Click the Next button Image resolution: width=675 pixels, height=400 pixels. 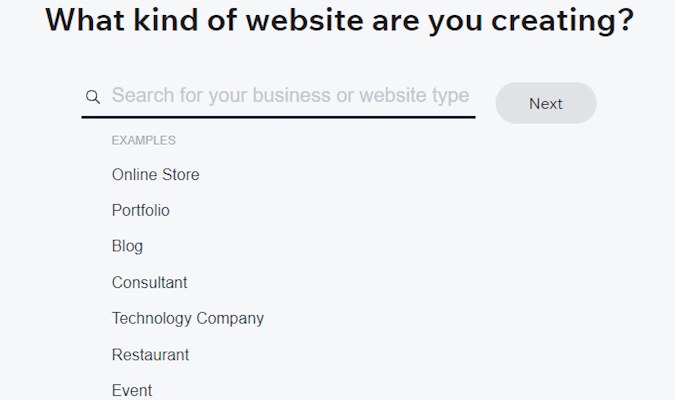coord(546,103)
